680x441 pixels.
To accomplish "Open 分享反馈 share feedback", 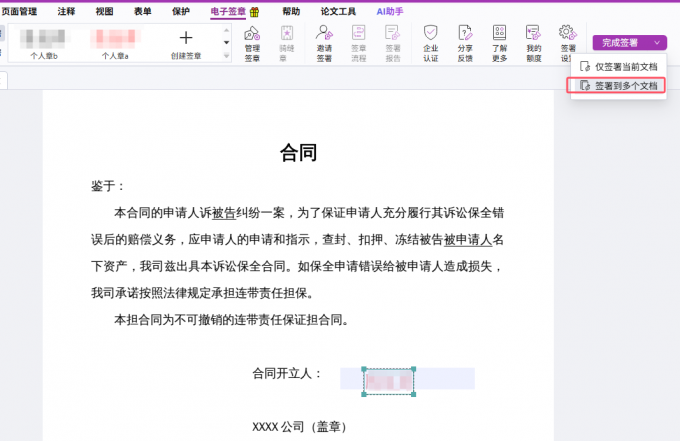I will pyautogui.click(x=465, y=43).
